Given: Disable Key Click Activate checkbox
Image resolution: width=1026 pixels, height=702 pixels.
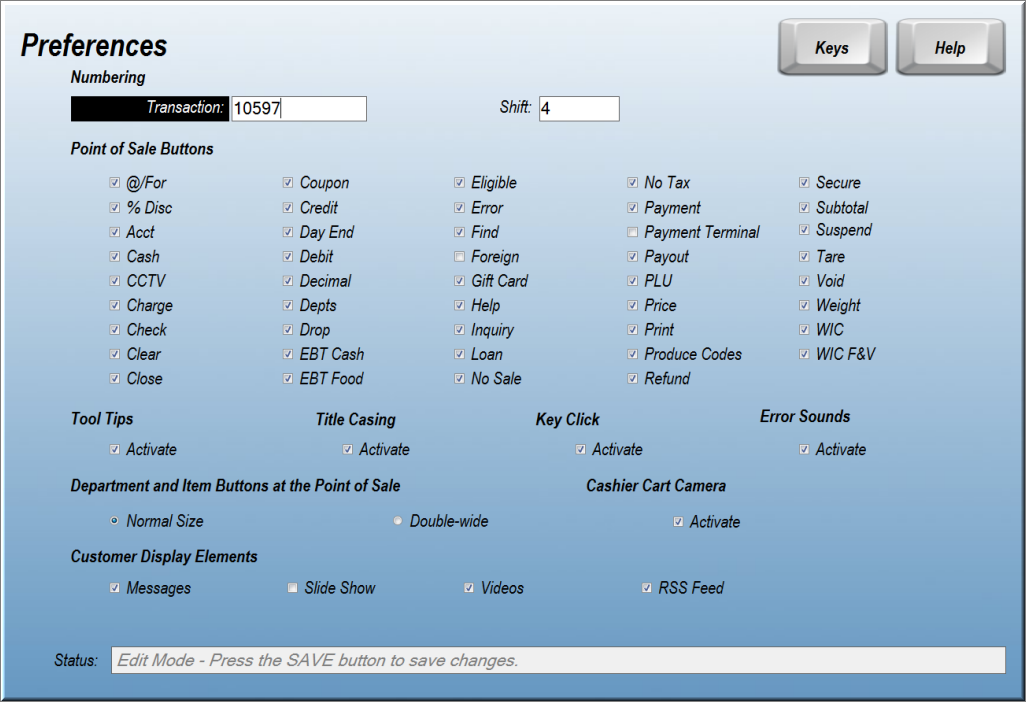Looking at the screenshot, I should [x=580, y=449].
